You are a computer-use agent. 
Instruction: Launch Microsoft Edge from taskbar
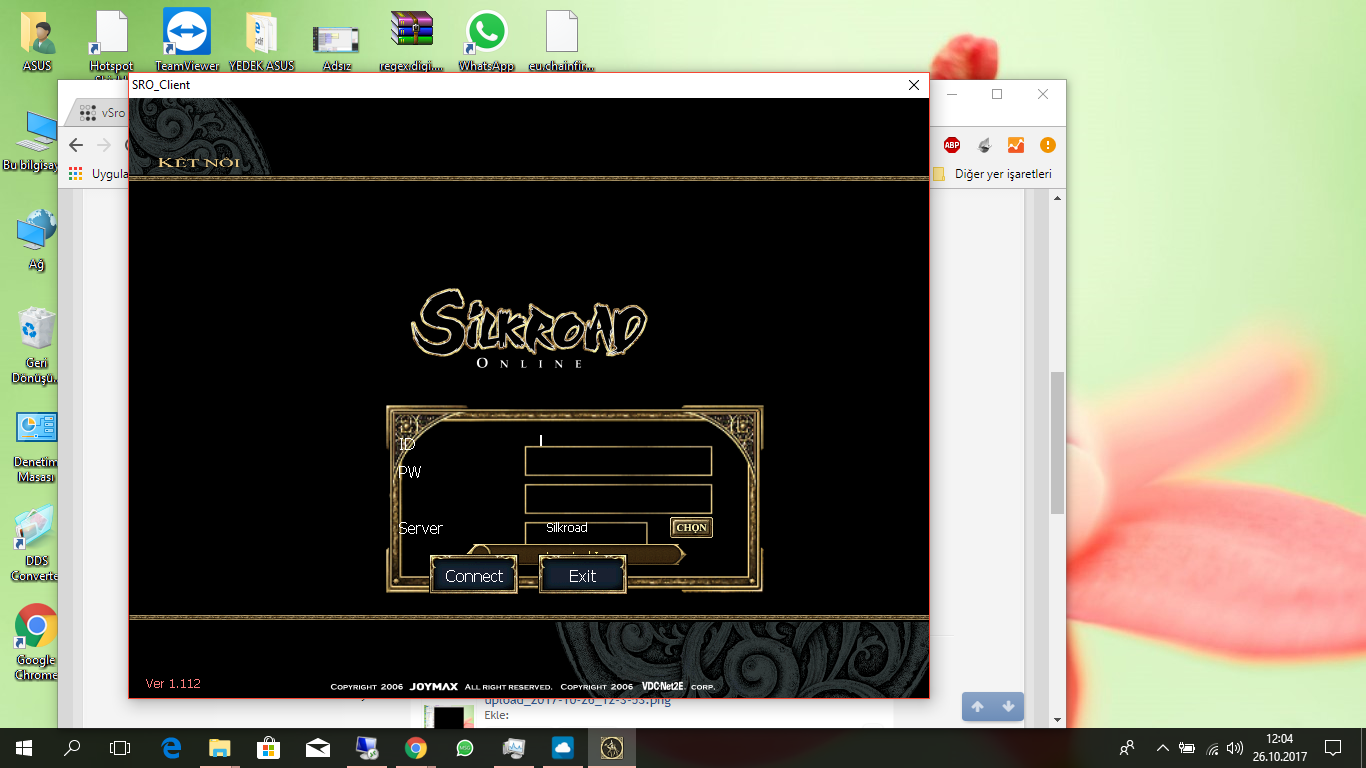171,747
